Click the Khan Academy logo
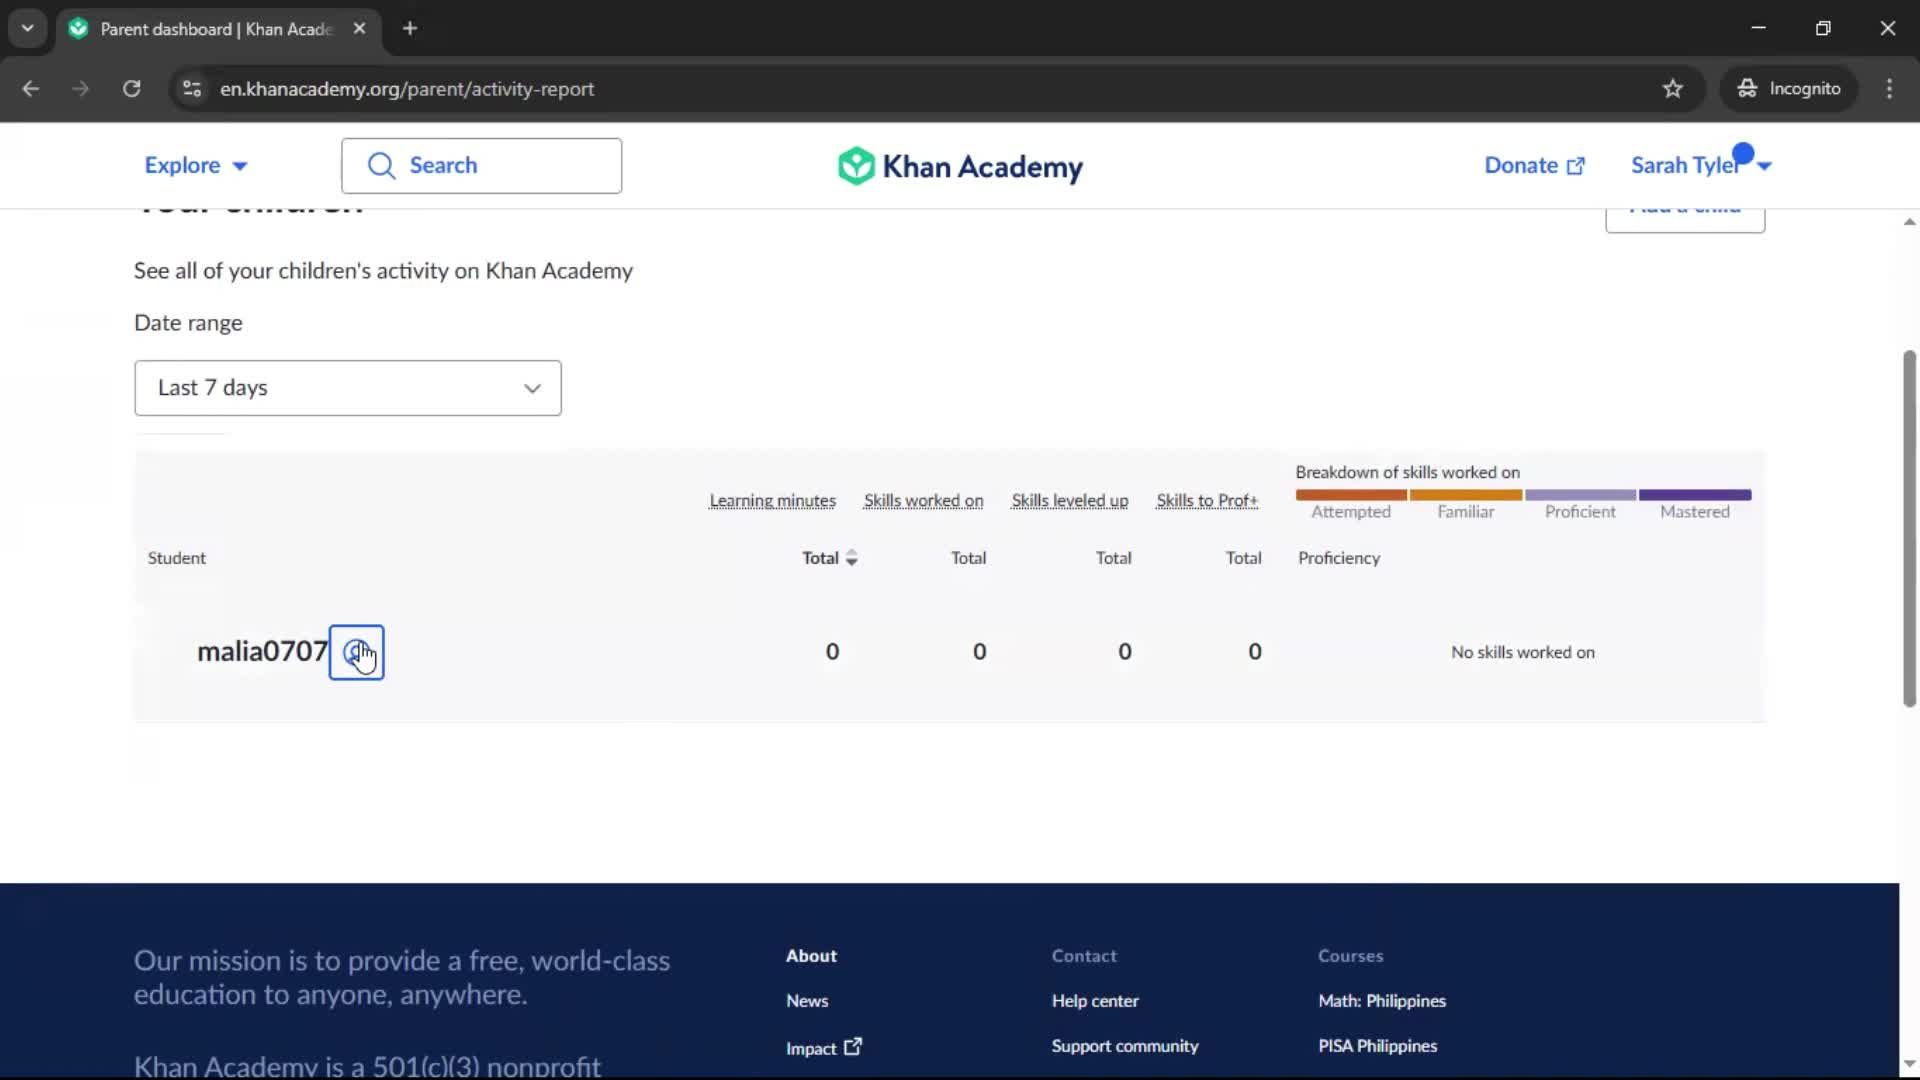 click(x=960, y=166)
